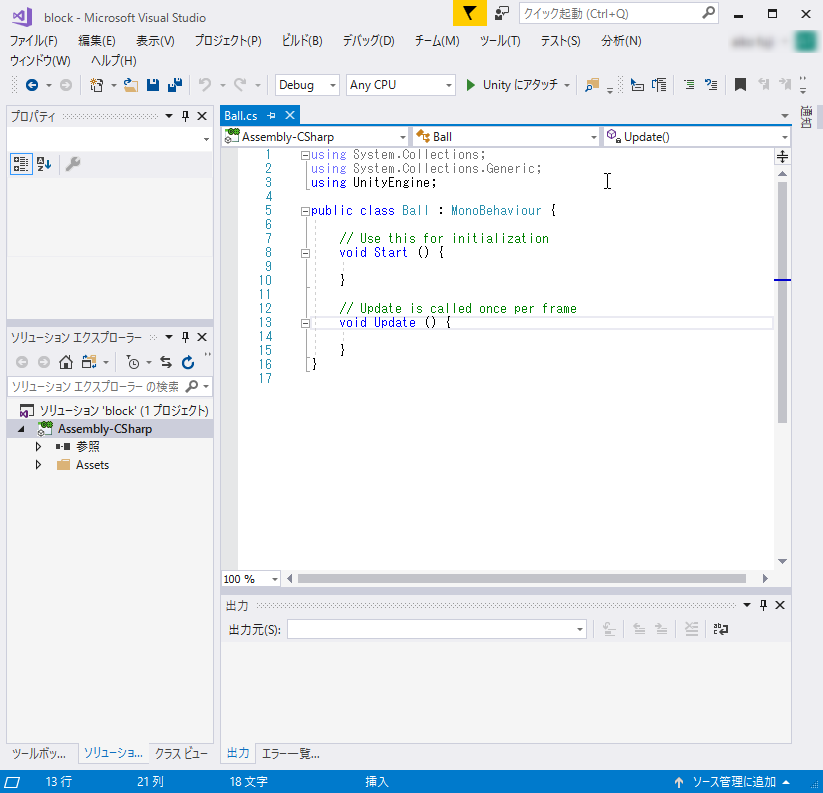
Task: Pin the Properties panel
Action: tap(185, 116)
